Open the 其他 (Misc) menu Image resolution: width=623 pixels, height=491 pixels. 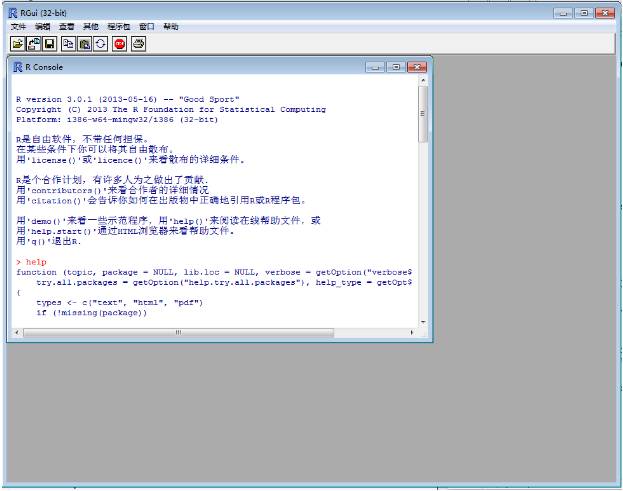(x=91, y=27)
